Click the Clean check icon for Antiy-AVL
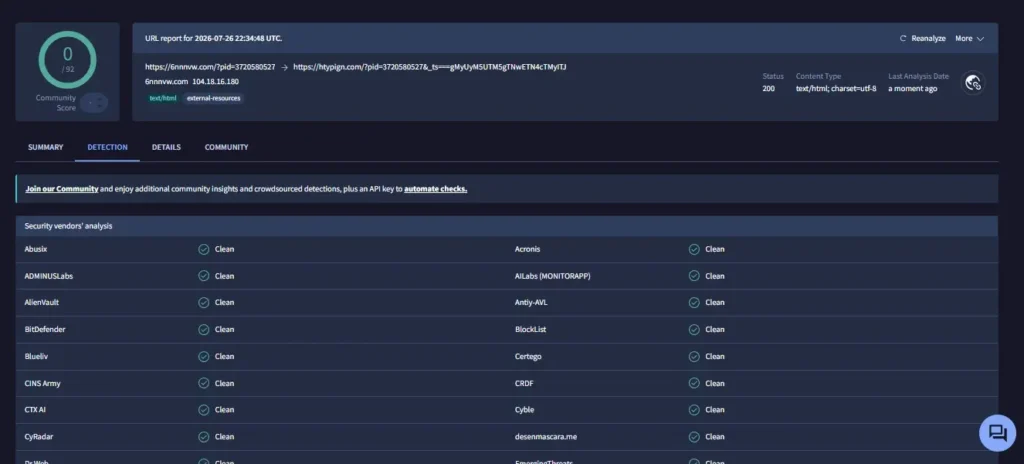Screen dimensions: 1024x464 [694, 303]
